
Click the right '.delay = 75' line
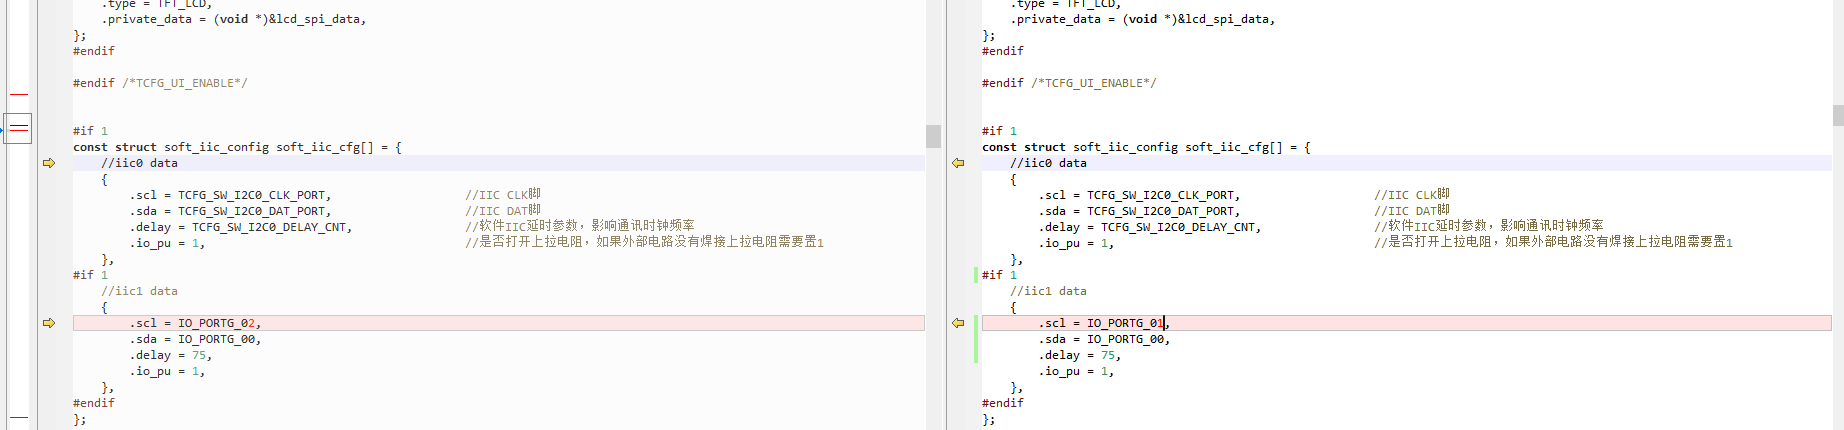pyautogui.click(x=1079, y=355)
